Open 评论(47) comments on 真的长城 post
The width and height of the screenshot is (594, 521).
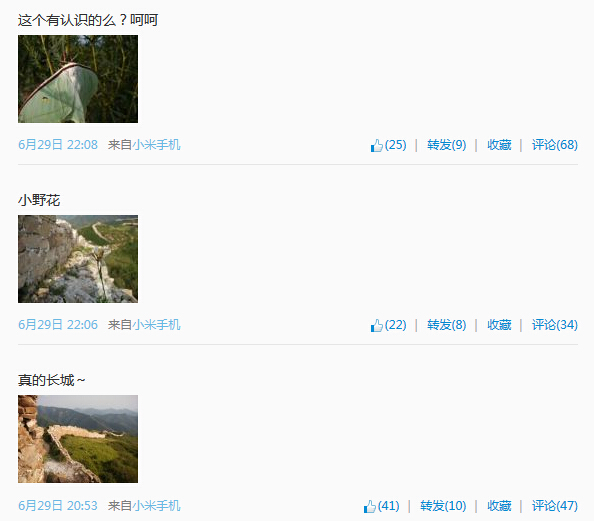[555, 505]
